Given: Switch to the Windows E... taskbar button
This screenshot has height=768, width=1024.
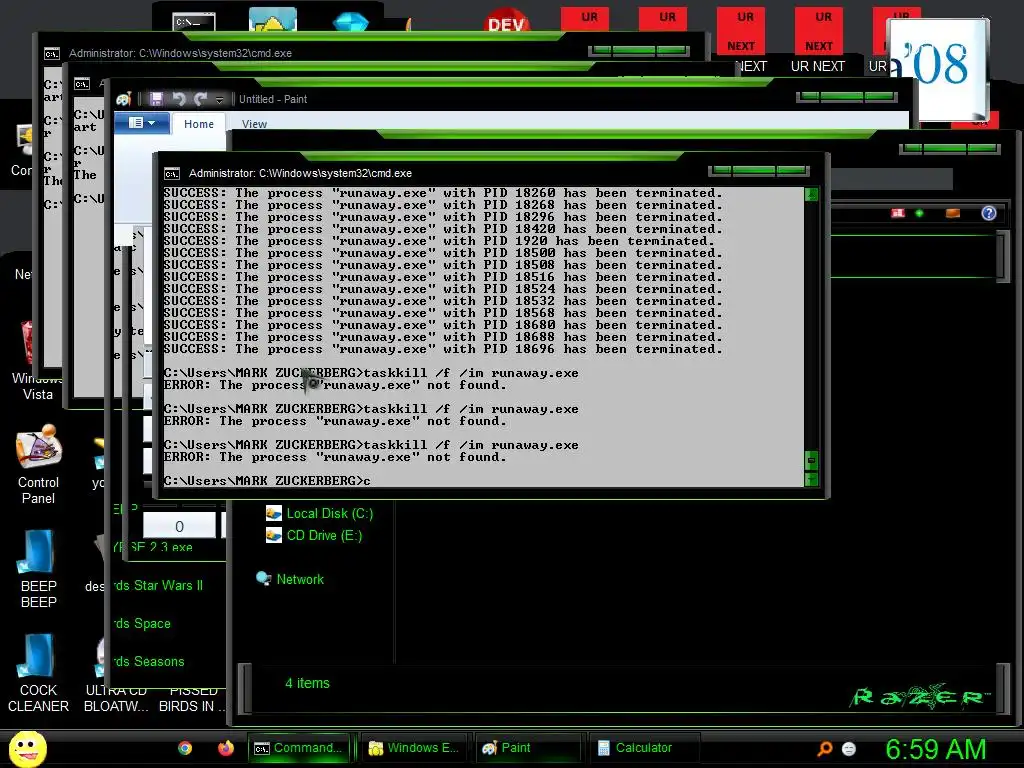Looking at the screenshot, I should click(x=414, y=748).
